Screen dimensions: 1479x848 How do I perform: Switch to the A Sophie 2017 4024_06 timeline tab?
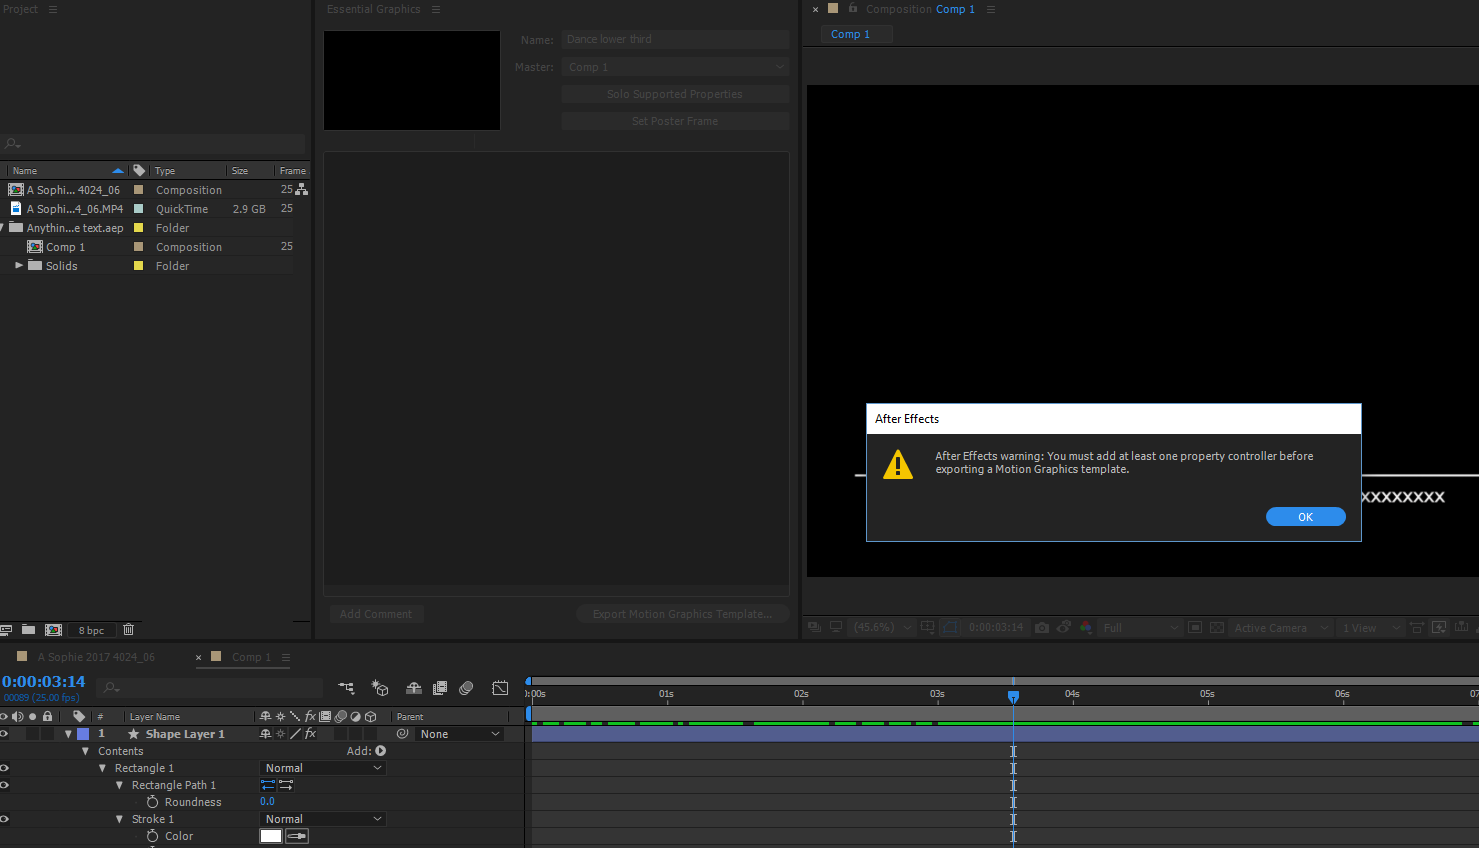pos(95,656)
